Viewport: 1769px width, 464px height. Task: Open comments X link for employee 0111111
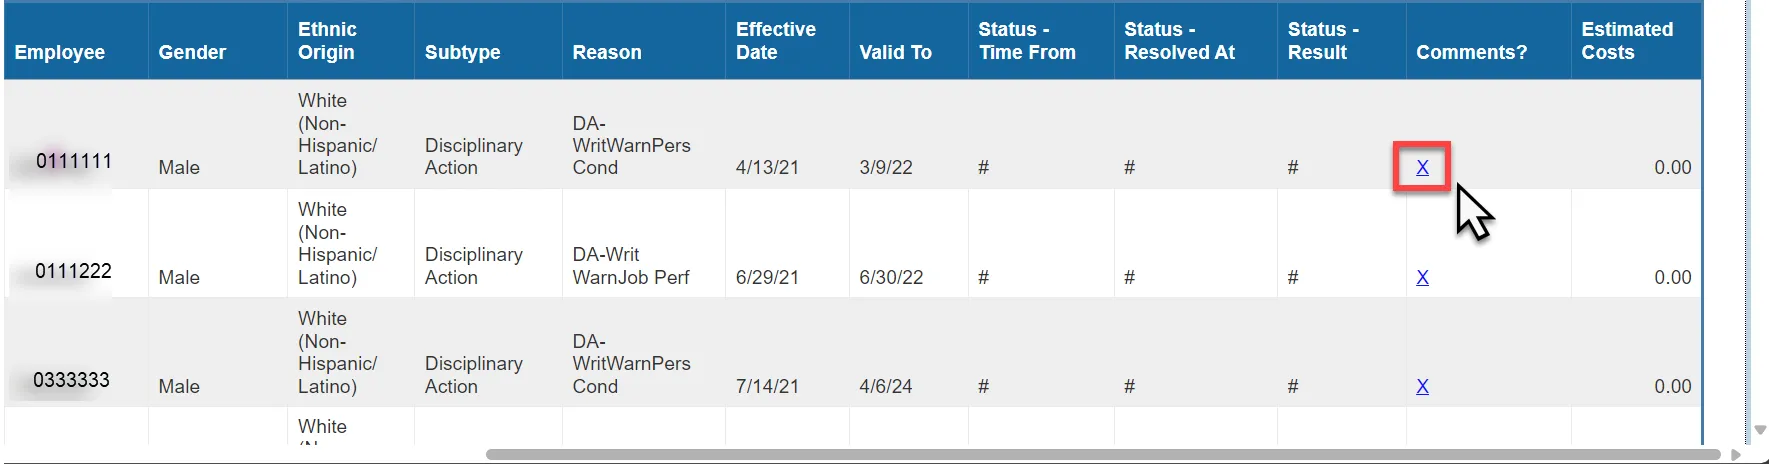click(1422, 168)
